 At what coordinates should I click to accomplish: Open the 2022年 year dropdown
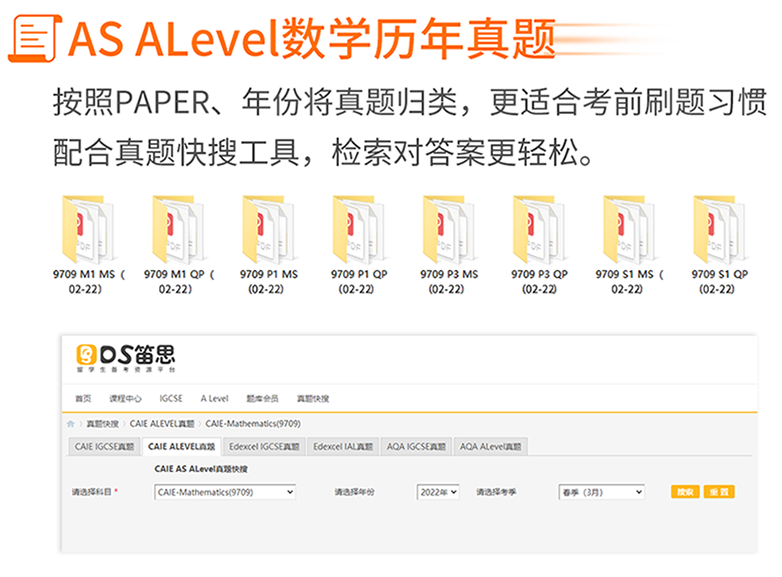(x=437, y=492)
